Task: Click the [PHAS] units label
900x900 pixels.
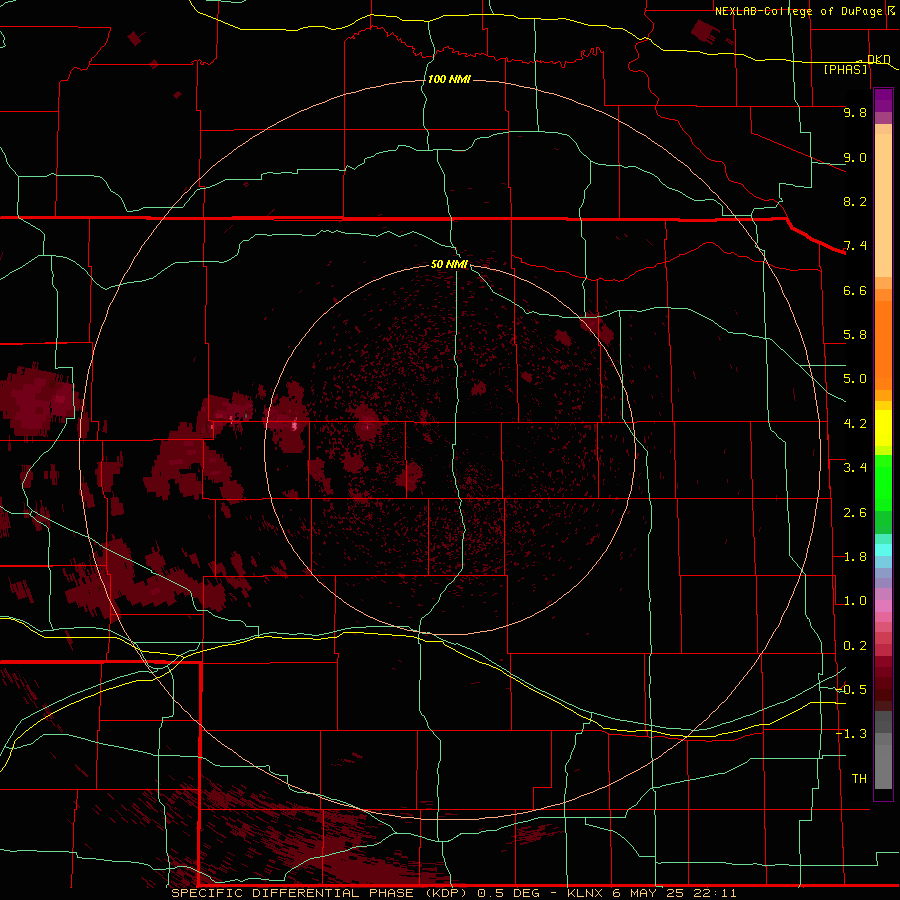Action: coord(845,69)
